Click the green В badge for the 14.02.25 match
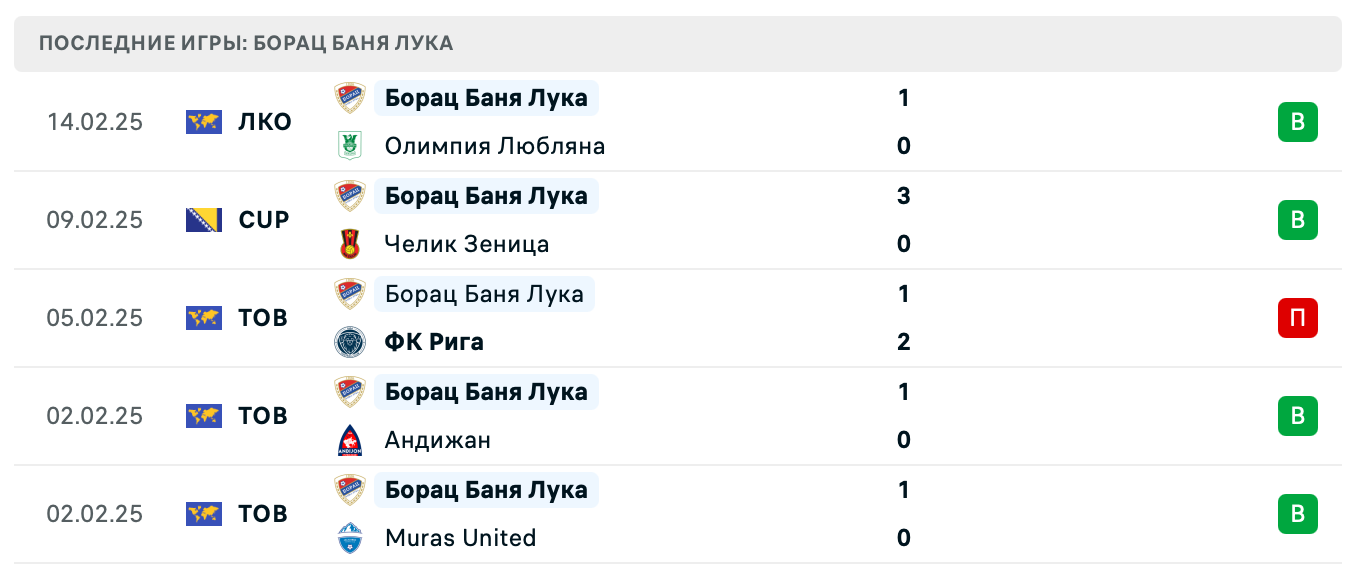The width and height of the screenshot is (1356, 584). 1297,122
